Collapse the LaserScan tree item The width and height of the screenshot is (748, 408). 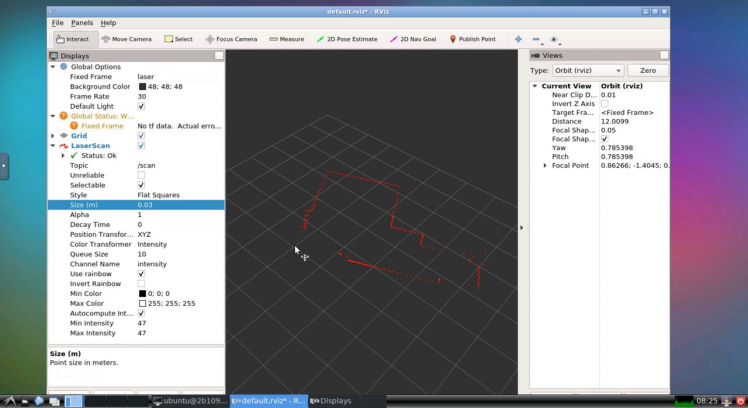53,146
